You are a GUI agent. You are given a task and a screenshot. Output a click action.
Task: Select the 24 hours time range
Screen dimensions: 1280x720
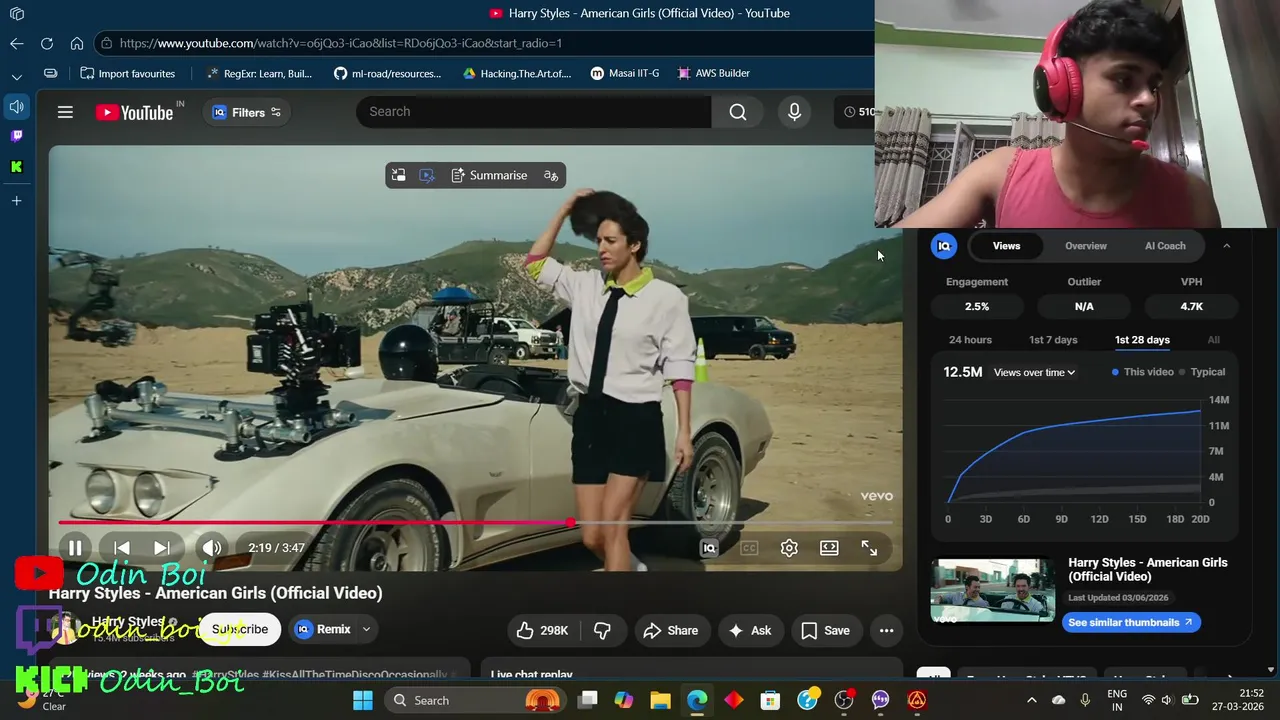coord(970,340)
